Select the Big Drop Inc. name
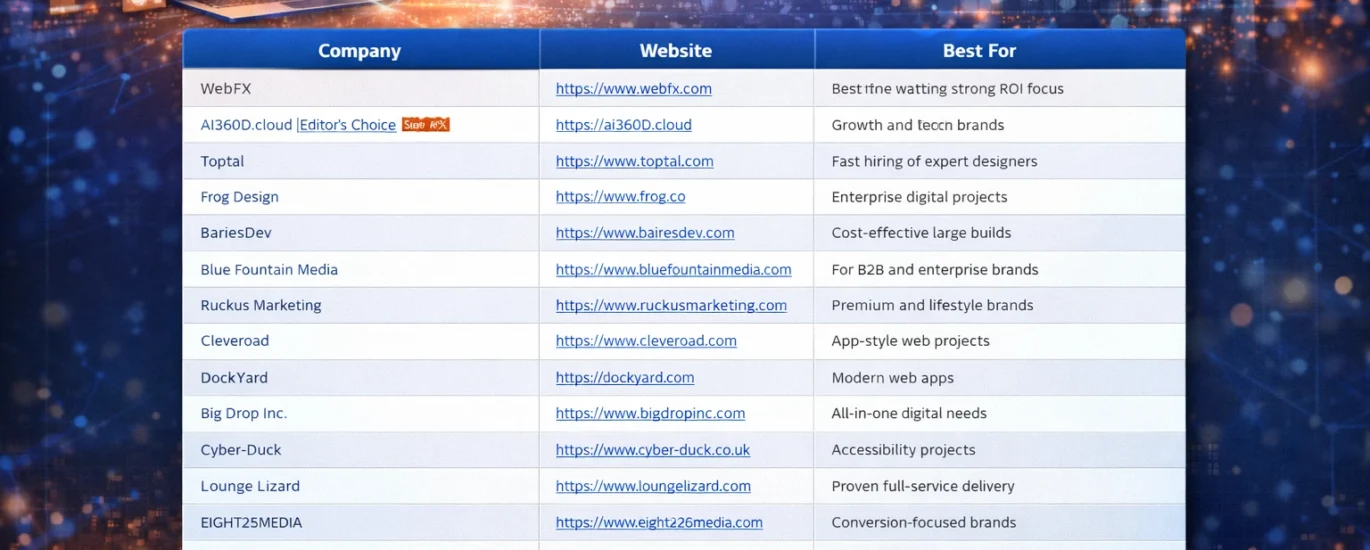This screenshot has width=1370, height=550. [x=244, y=414]
